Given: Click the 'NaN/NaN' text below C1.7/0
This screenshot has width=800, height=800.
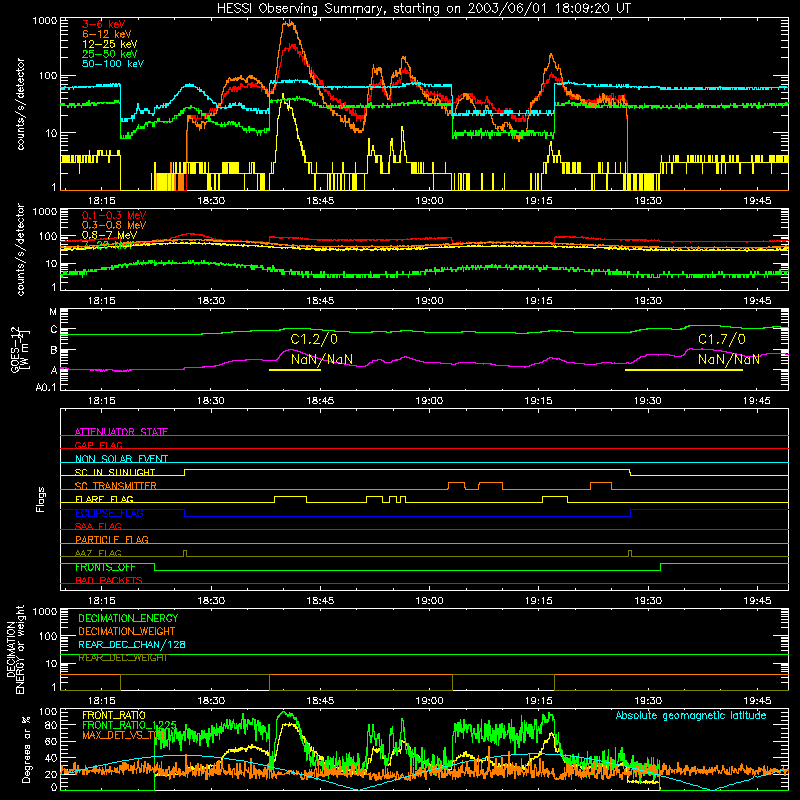Looking at the screenshot, I should pos(729,359).
